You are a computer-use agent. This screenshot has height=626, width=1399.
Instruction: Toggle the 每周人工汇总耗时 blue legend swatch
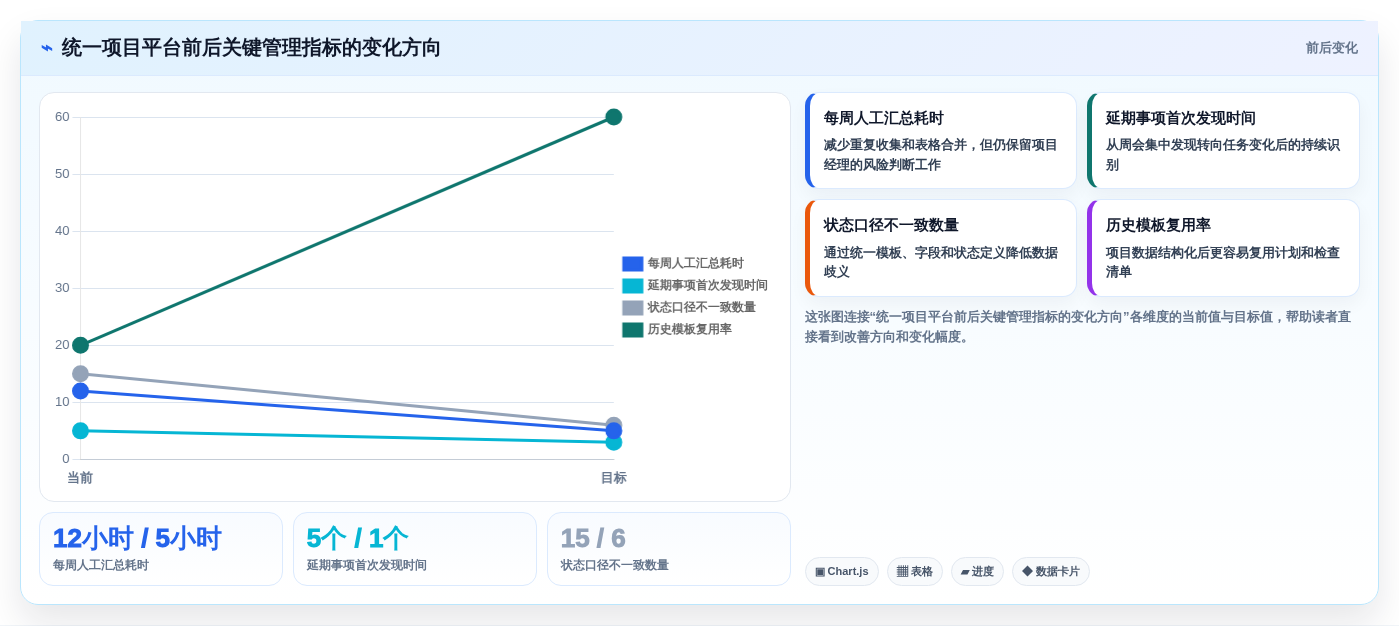coord(632,264)
